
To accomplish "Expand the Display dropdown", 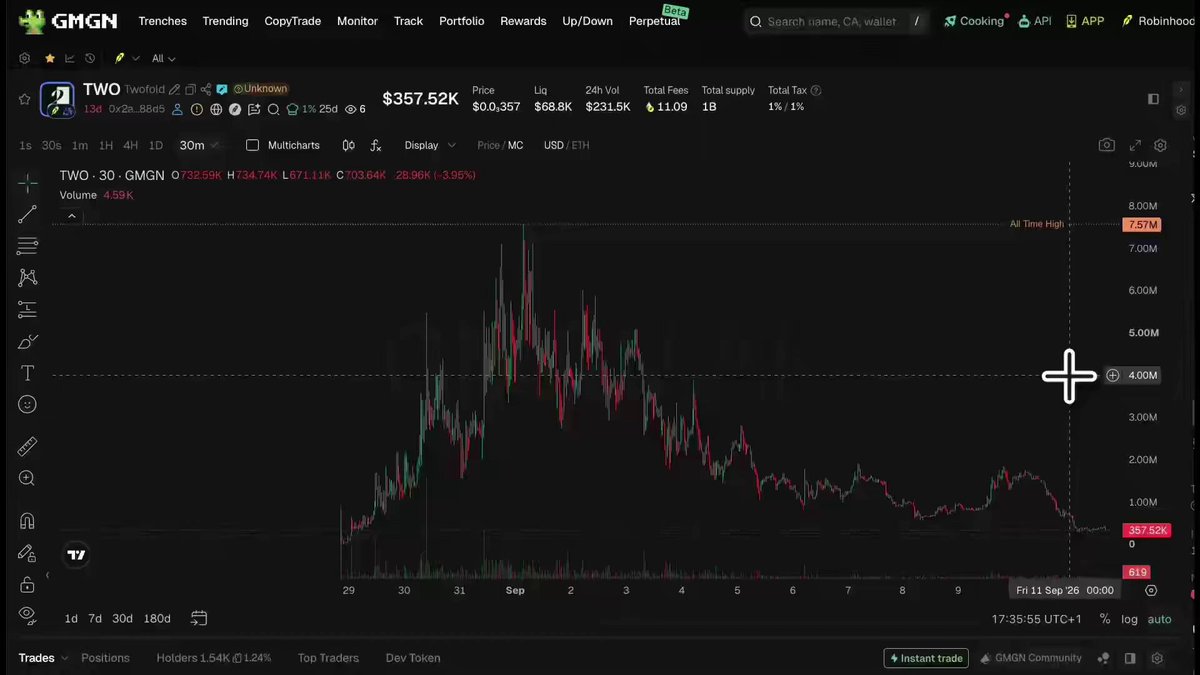I will 430,145.
